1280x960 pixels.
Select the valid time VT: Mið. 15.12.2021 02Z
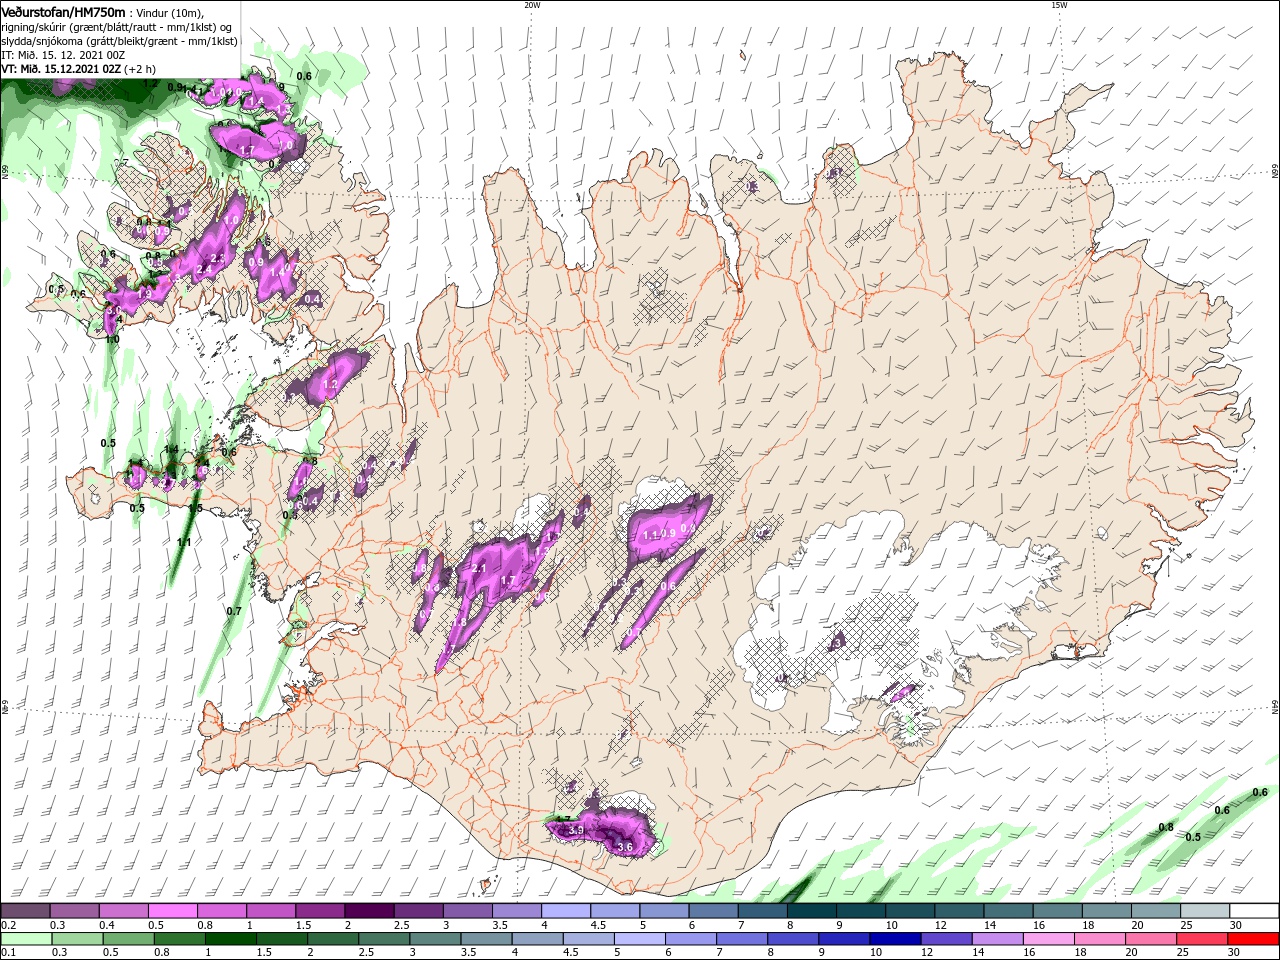click(x=61, y=69)
